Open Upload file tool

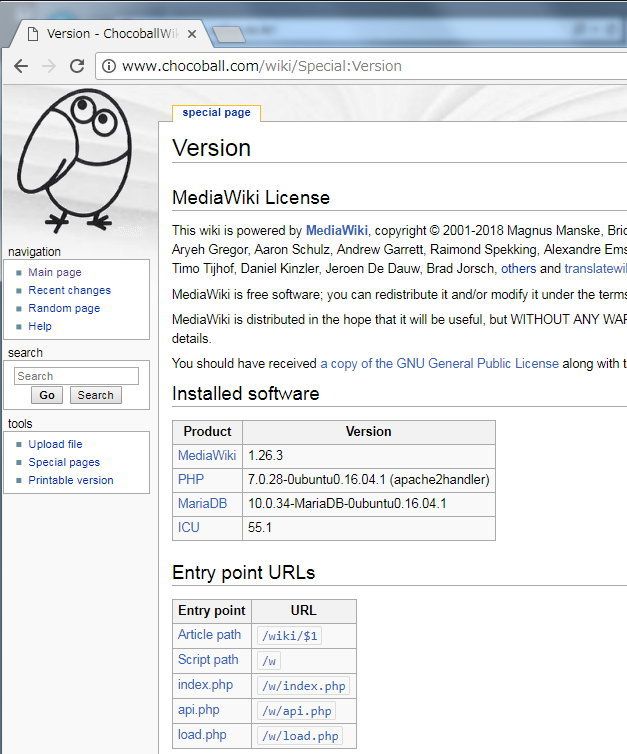tap(55, 444)
